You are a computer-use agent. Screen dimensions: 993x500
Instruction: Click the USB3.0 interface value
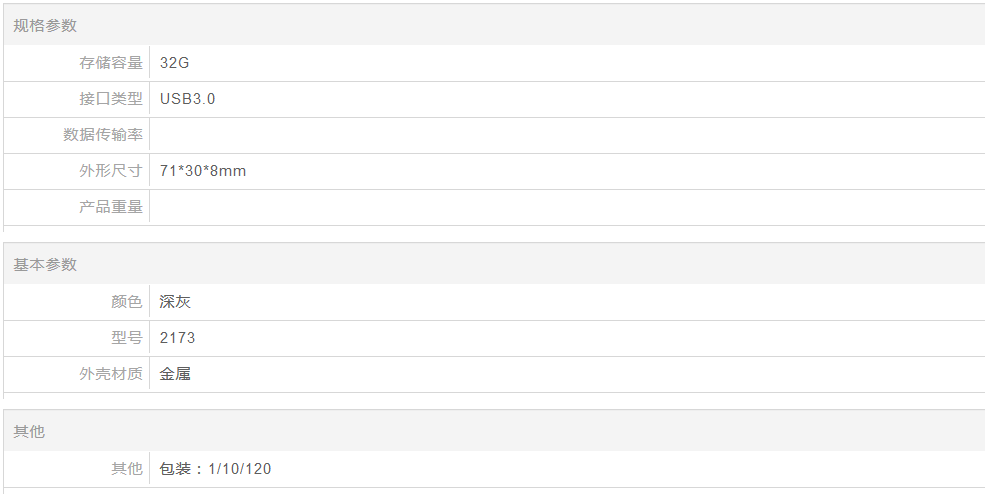[x=188, y=99]
